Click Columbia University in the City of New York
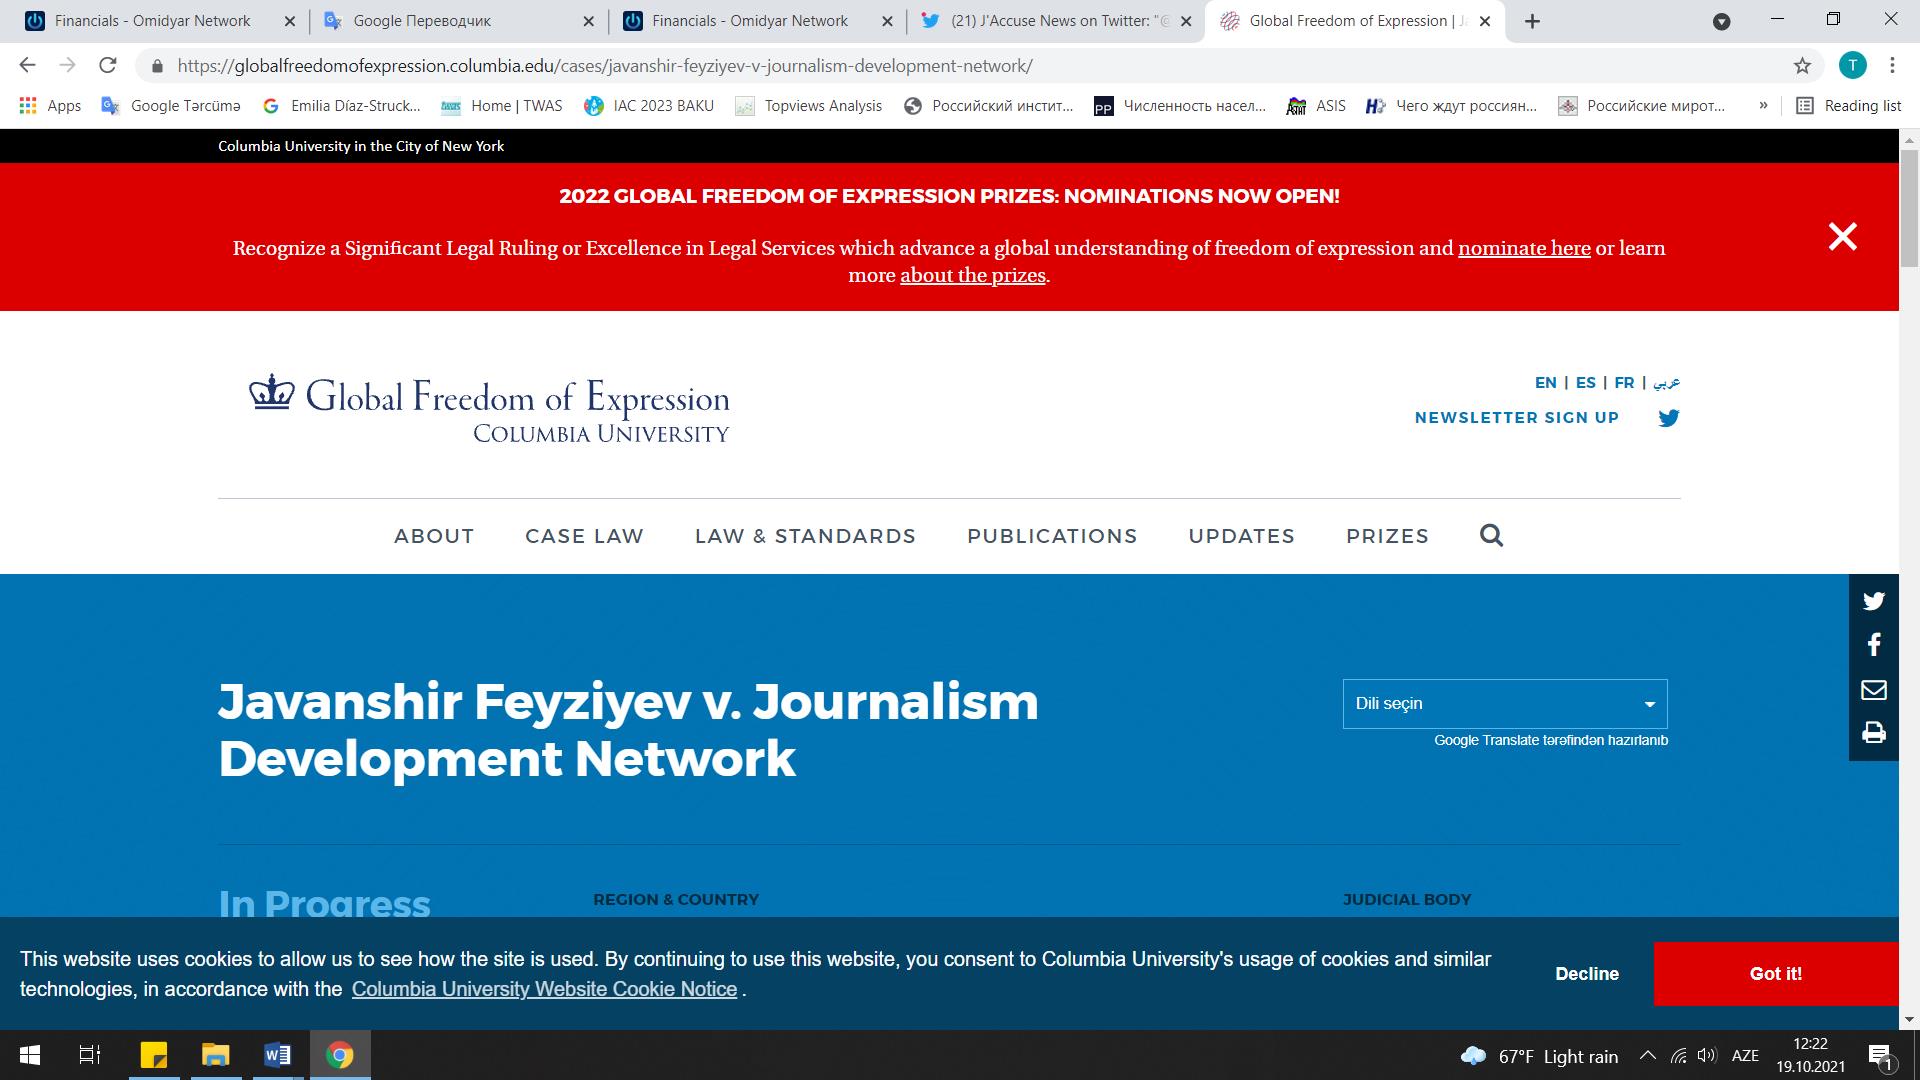This screenshot has height=1080, width=1920. tap(361, 146)
